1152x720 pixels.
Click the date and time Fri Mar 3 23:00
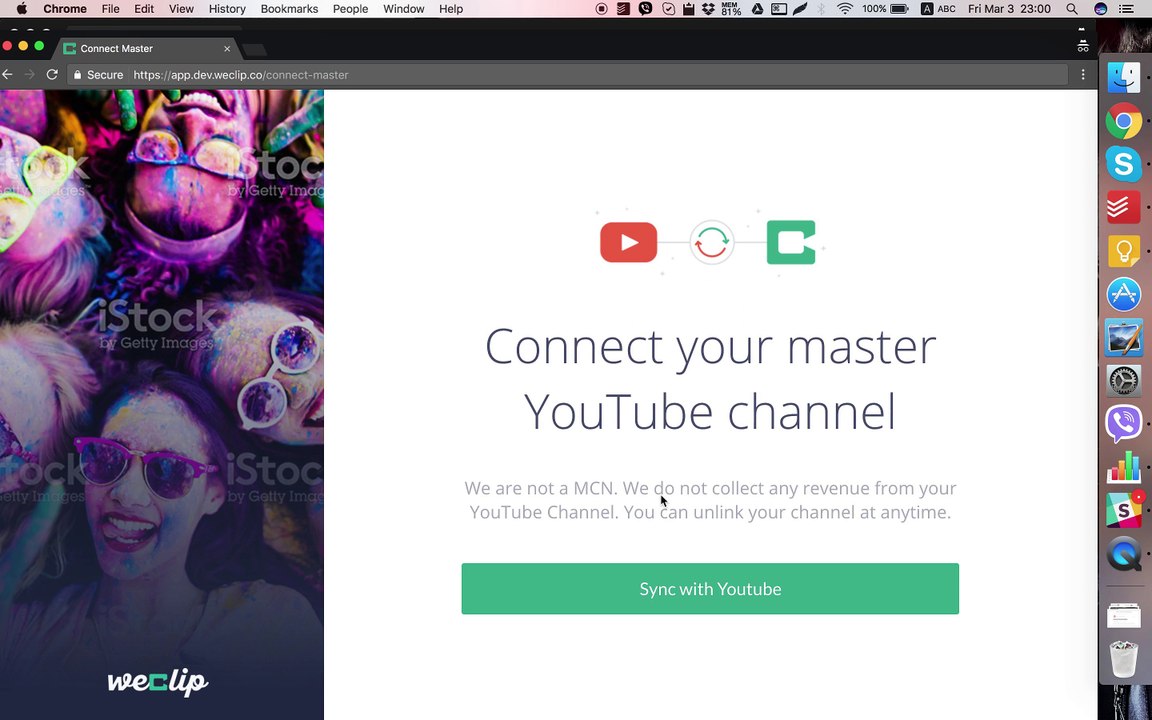[x=1009, y=9]
